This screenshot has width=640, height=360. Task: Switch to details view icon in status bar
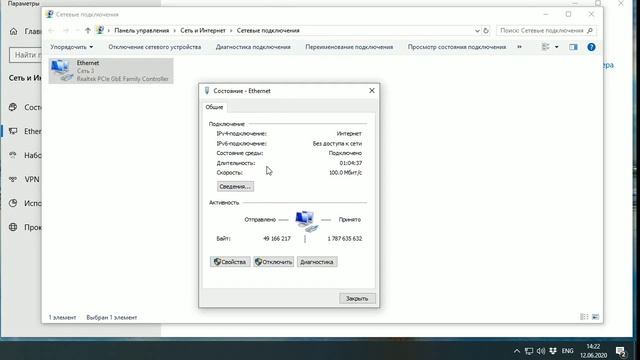click(584, 317)
